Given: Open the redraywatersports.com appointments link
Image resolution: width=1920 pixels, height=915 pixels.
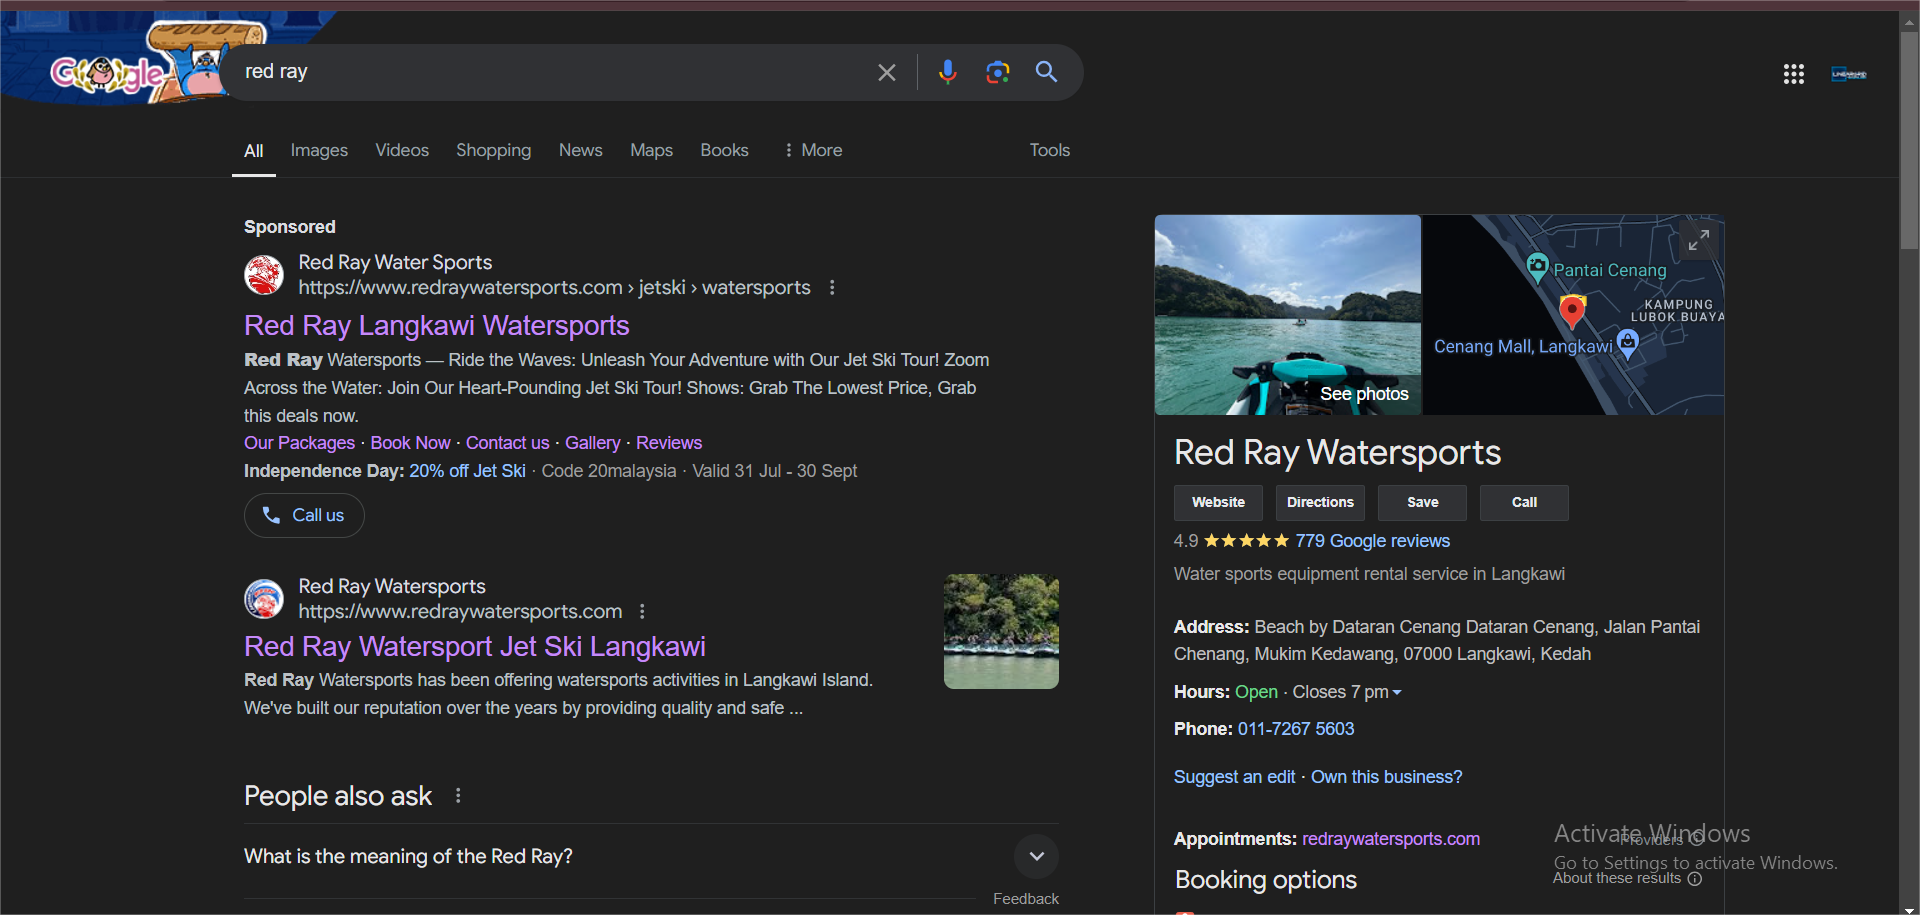Looking at the screenshot, I should pyautogui.click(x=1391, y=839).
